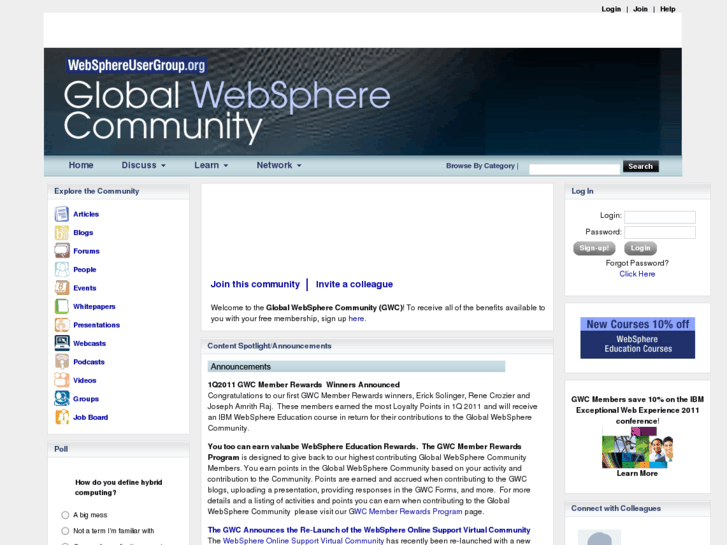
Task: Click the colleague avatar in Connect with Colleagues
Action: [x=599, y=537]
